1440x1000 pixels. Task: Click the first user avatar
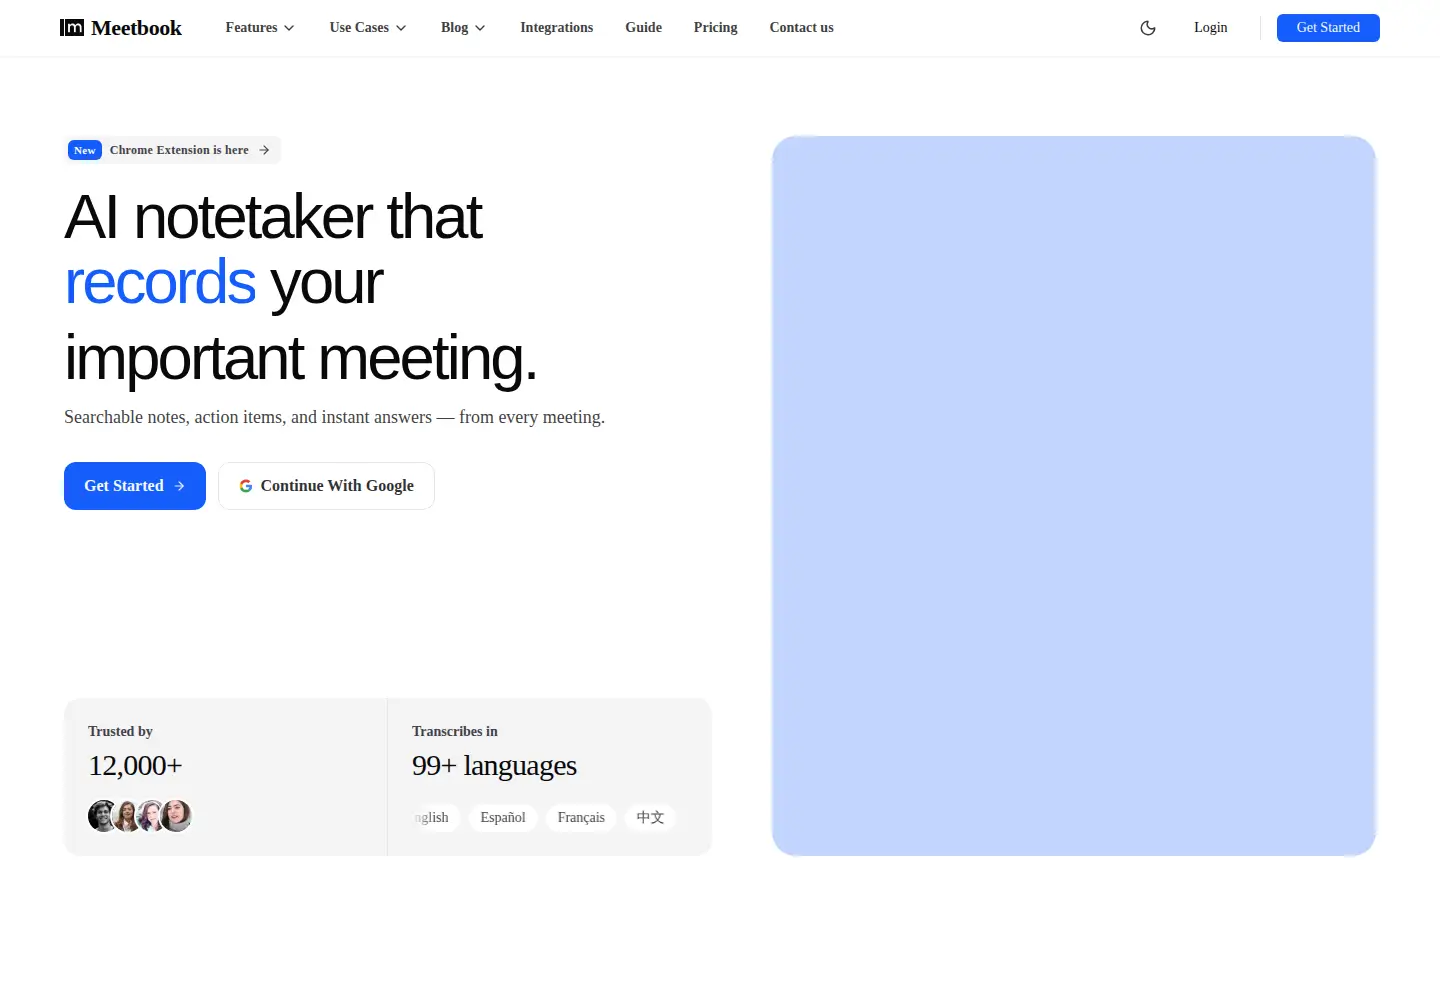coord(103,816)
